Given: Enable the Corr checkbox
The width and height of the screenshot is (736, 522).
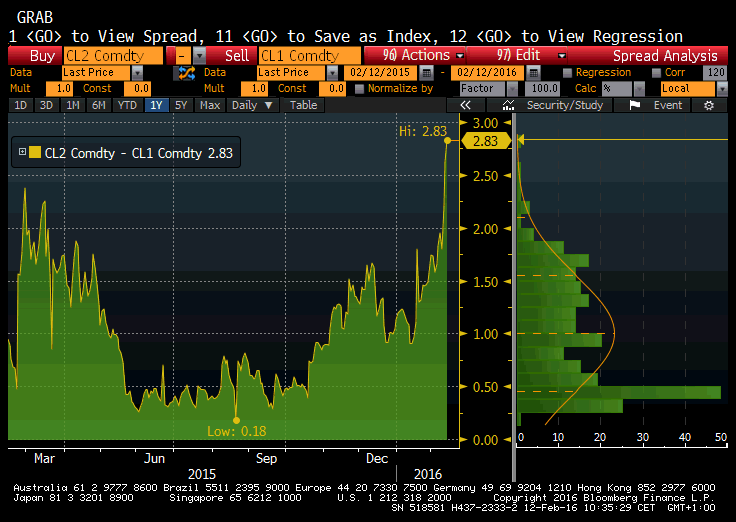Looking at the screenshot, I should tap(656, 73).
